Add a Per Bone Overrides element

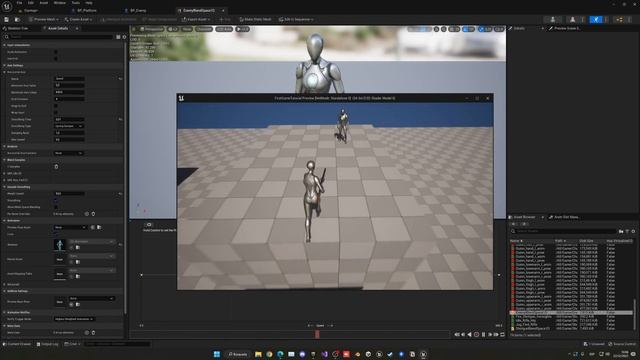pyautogui.click(x=87, y=214)
